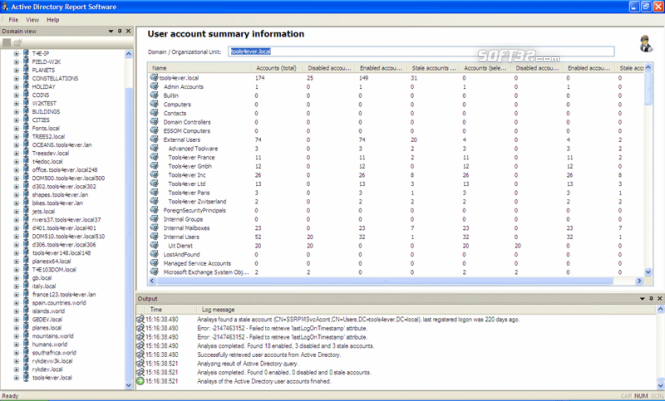Click the first toolbar icon in the Domain view panel

click(7, 43)
